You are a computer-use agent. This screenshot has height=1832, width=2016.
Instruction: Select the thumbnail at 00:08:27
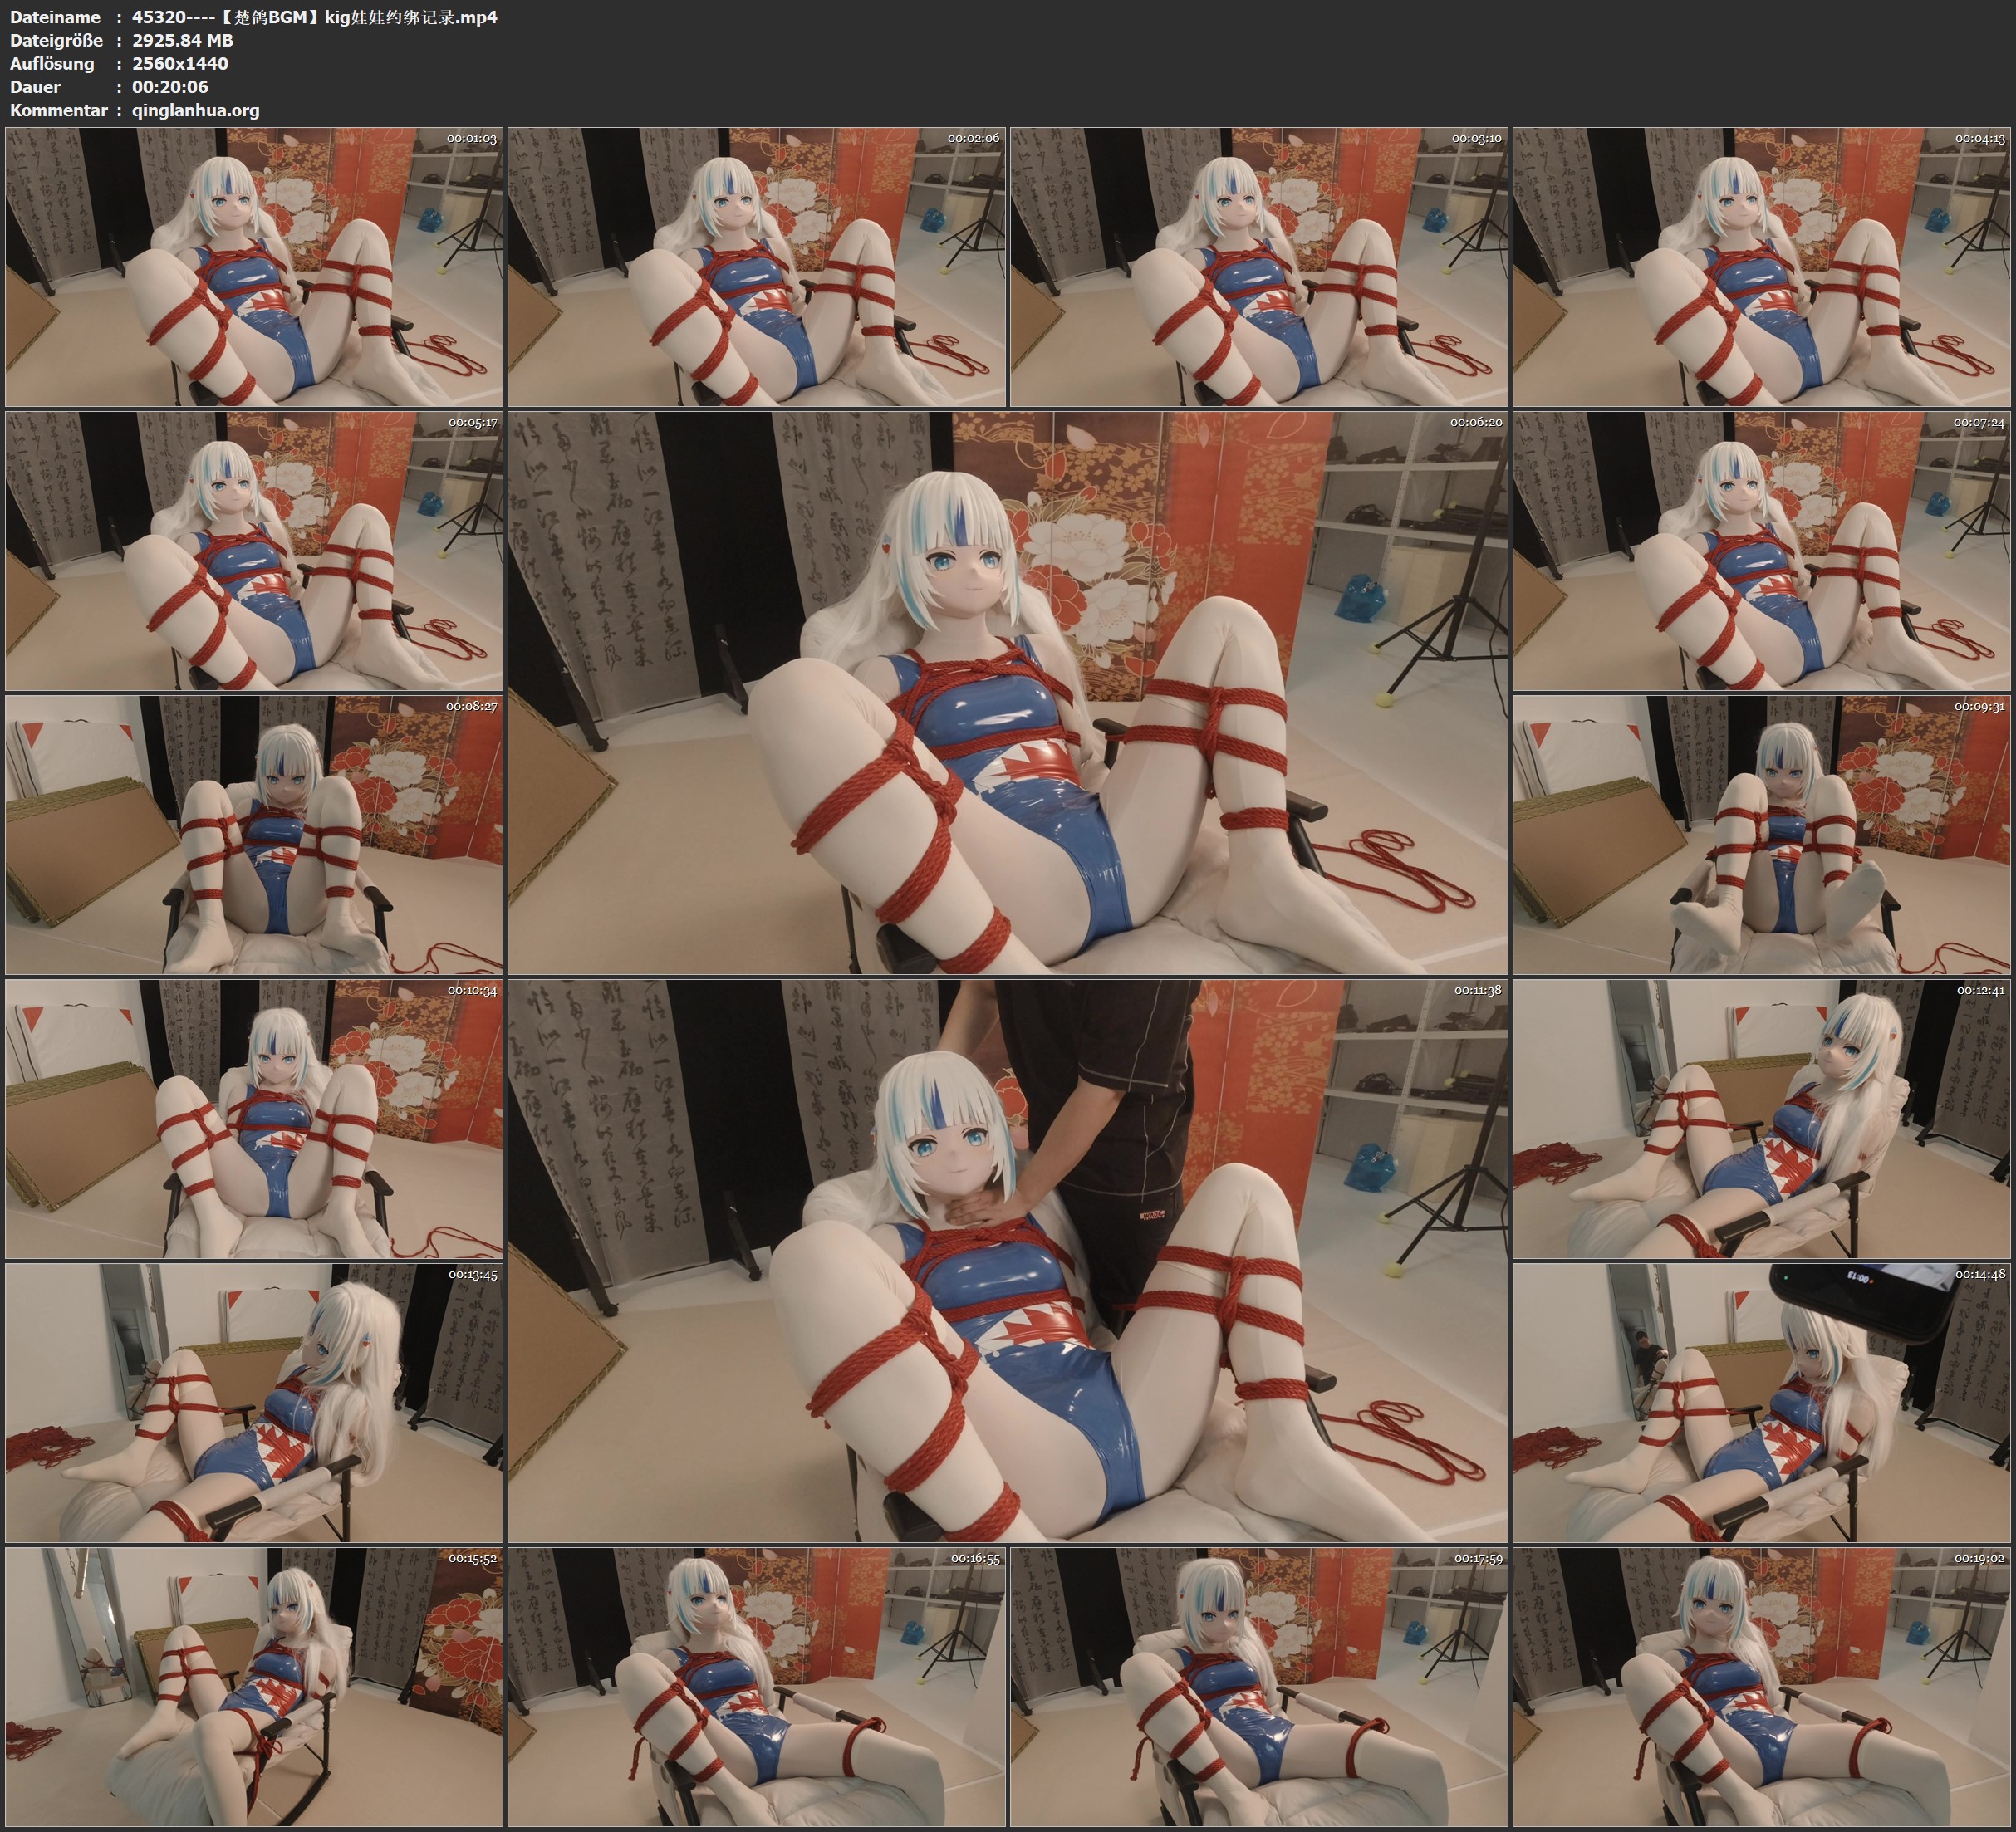pos(254,835)
